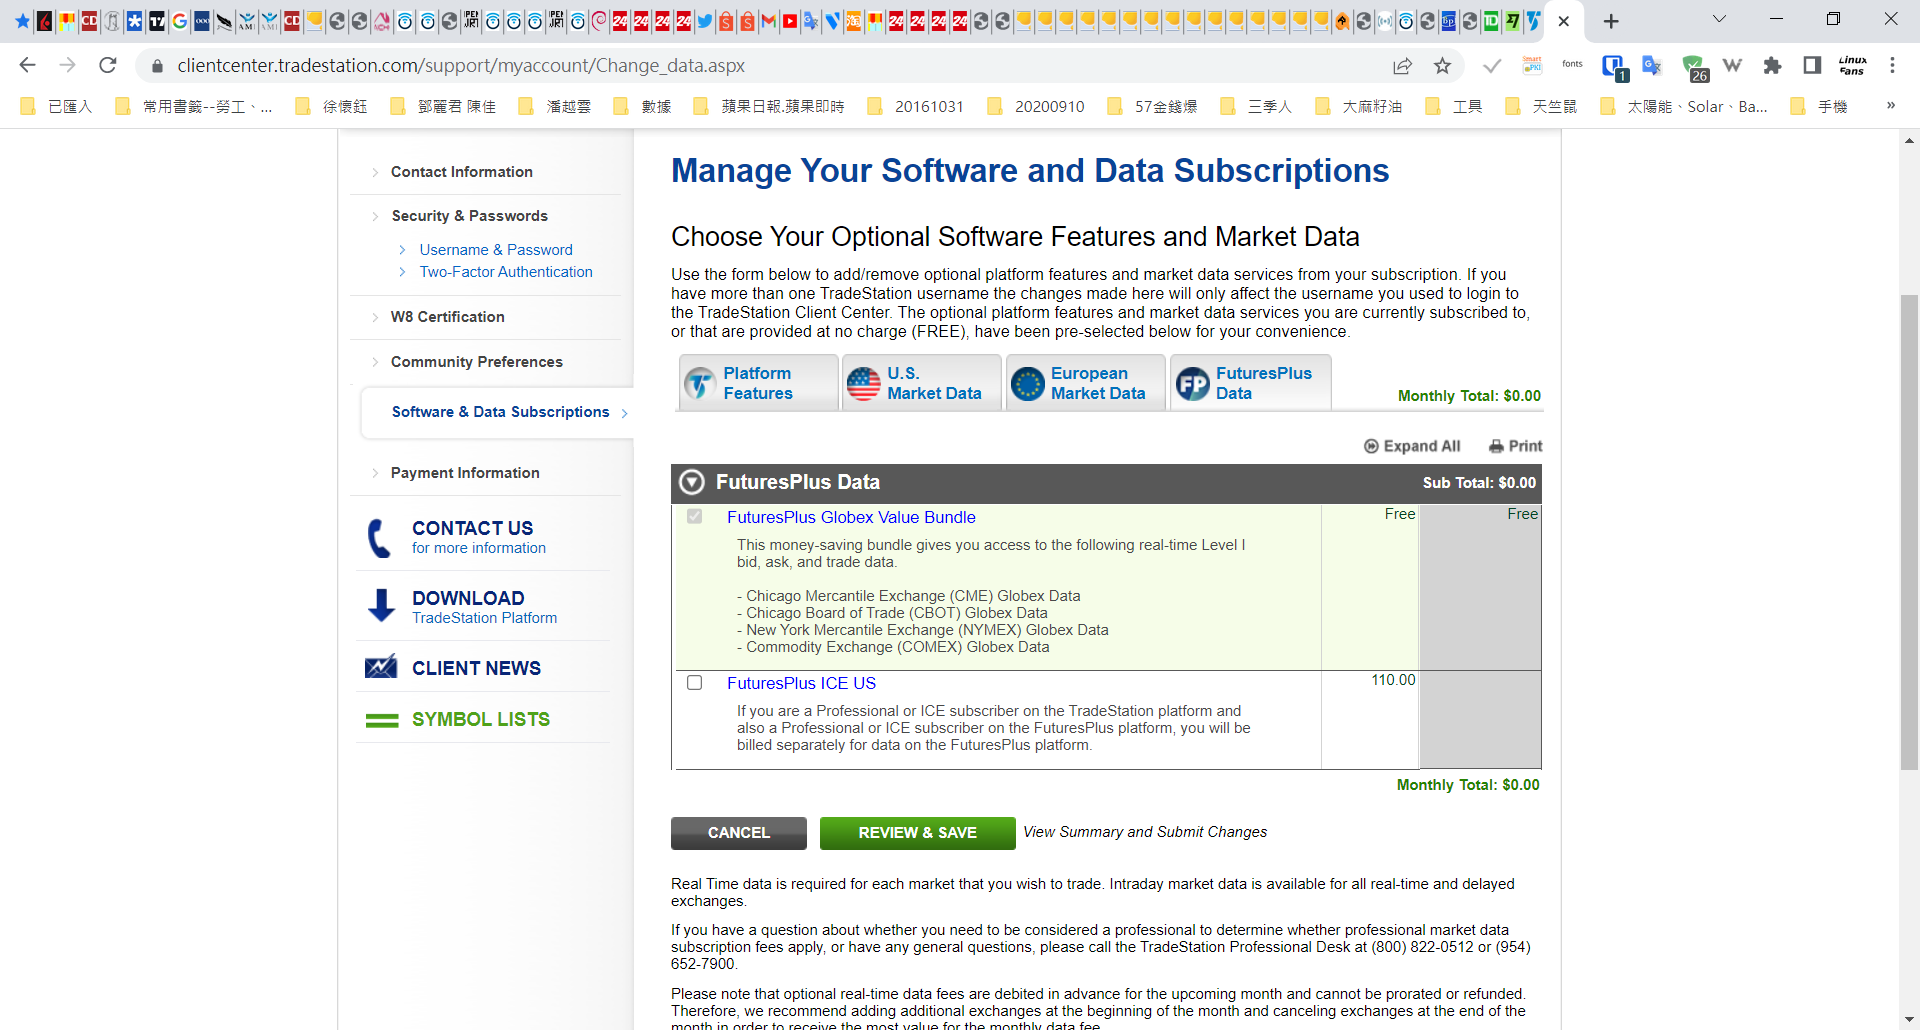Open the 20200910 bookmark folder

point(1036,107)
